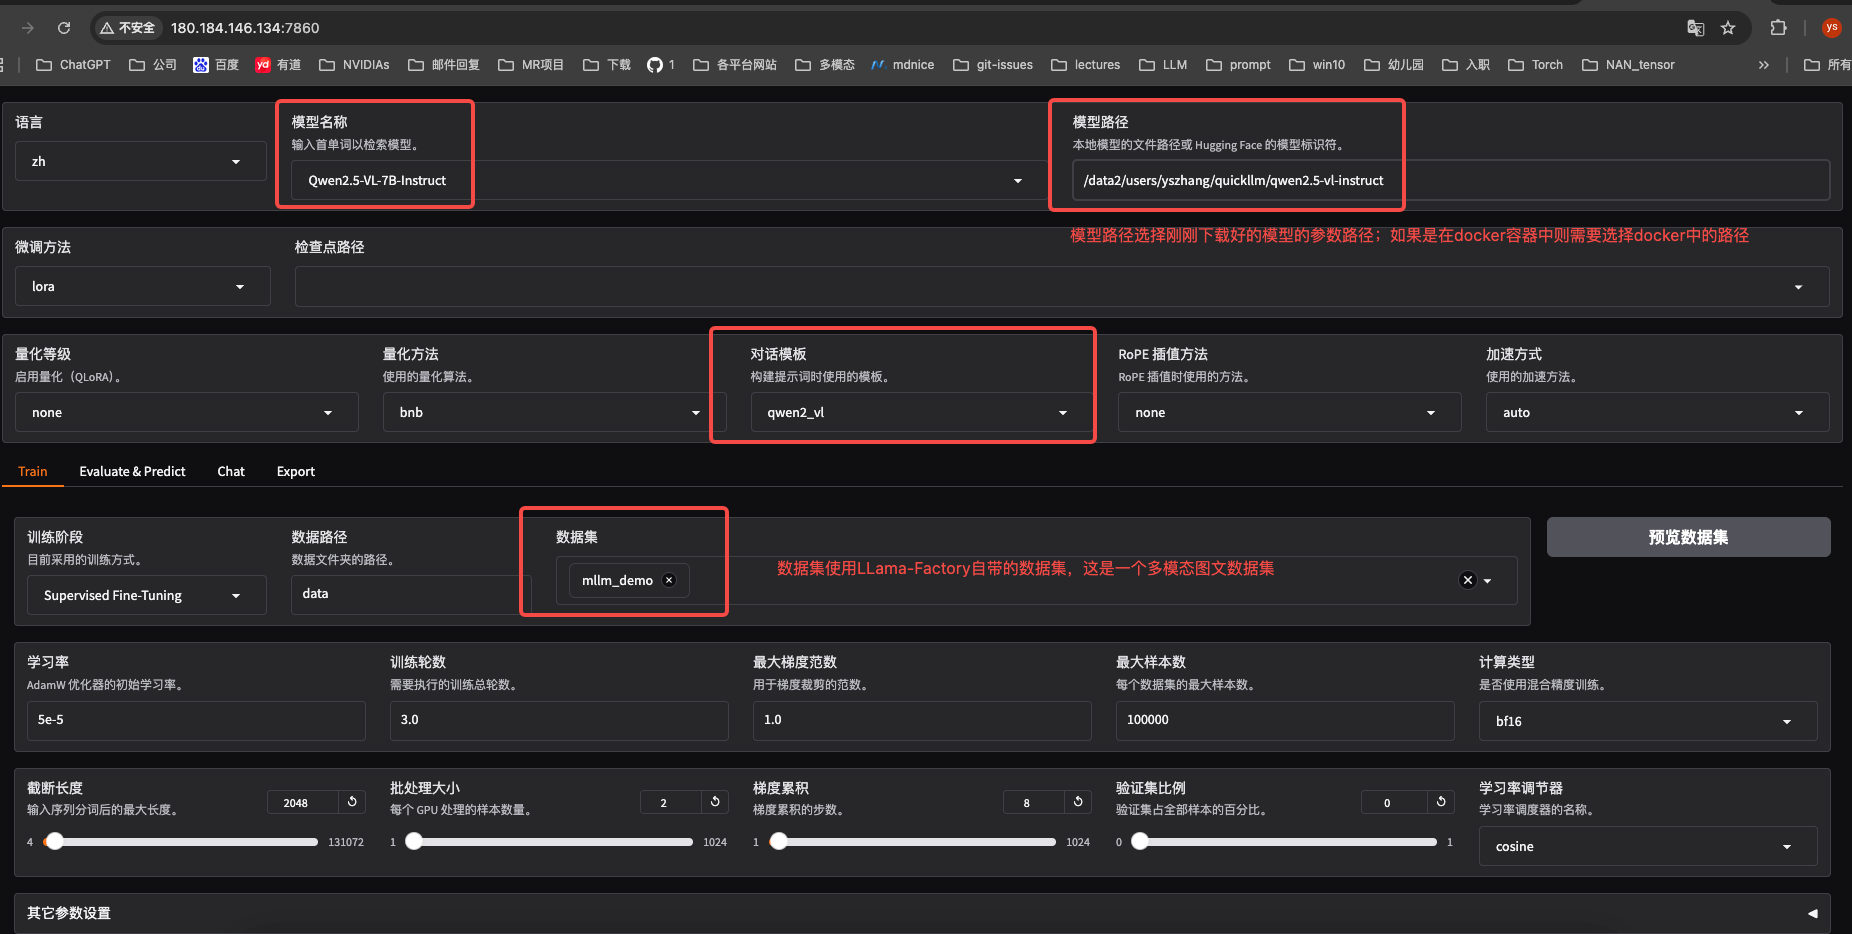This screenshot has width=1852, height=934.
Task: Open the MR项目 bookmark folder
Action: tap(531, 65)
